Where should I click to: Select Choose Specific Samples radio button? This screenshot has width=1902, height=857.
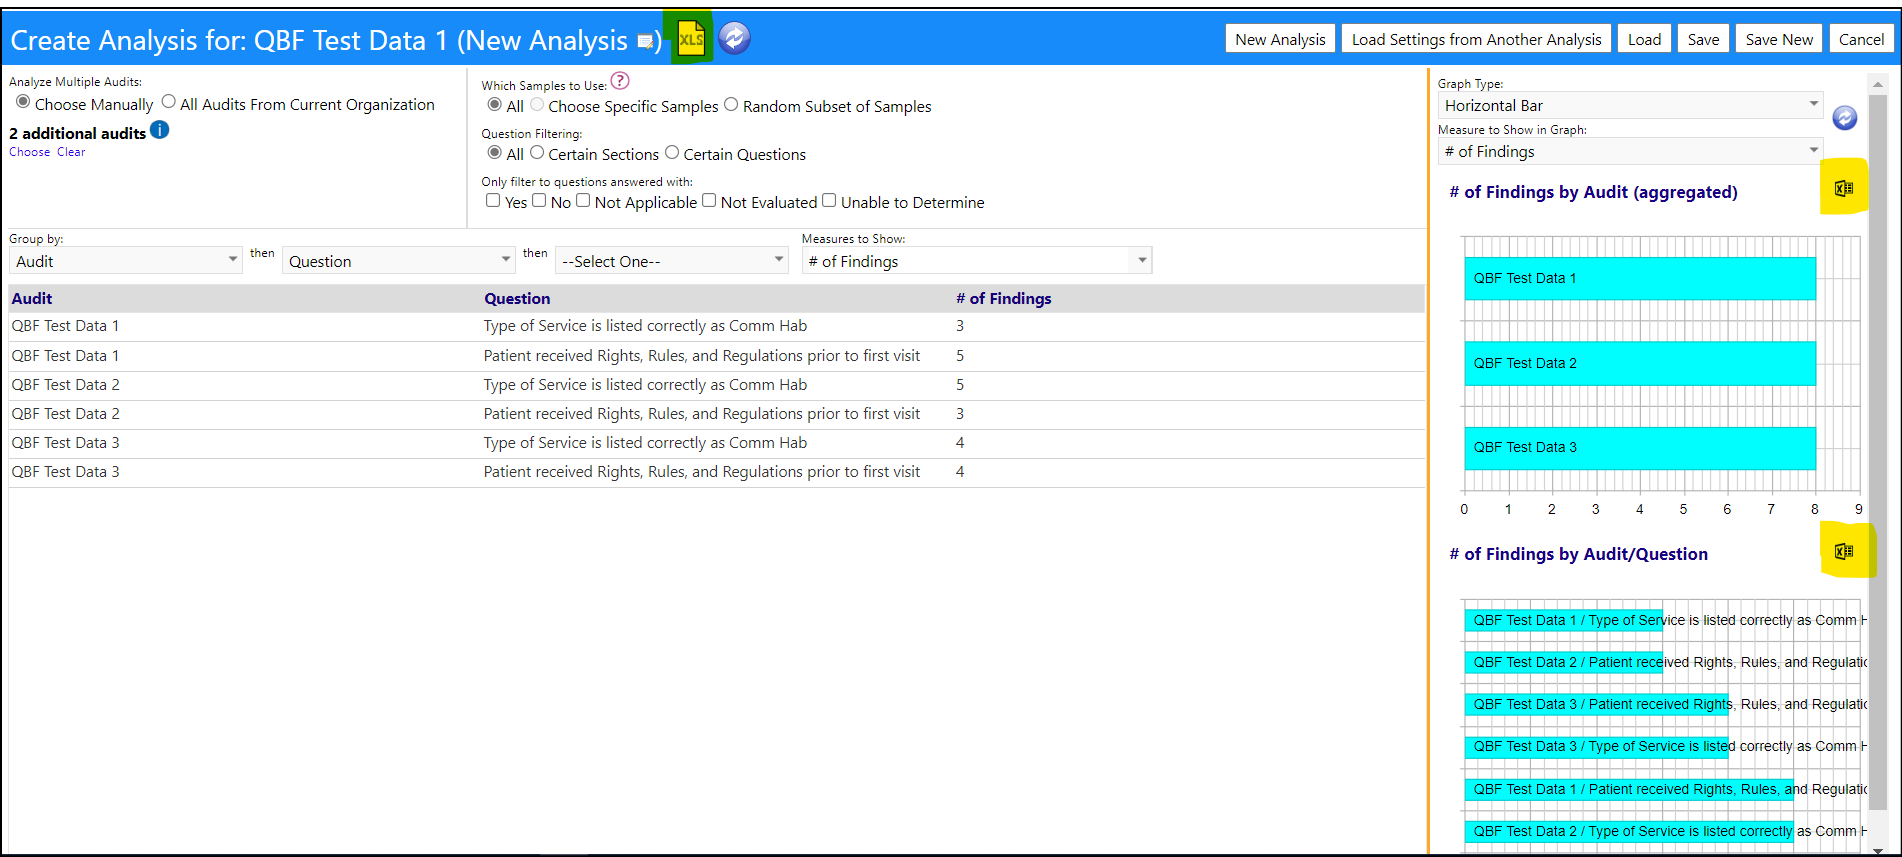point(537,104)
